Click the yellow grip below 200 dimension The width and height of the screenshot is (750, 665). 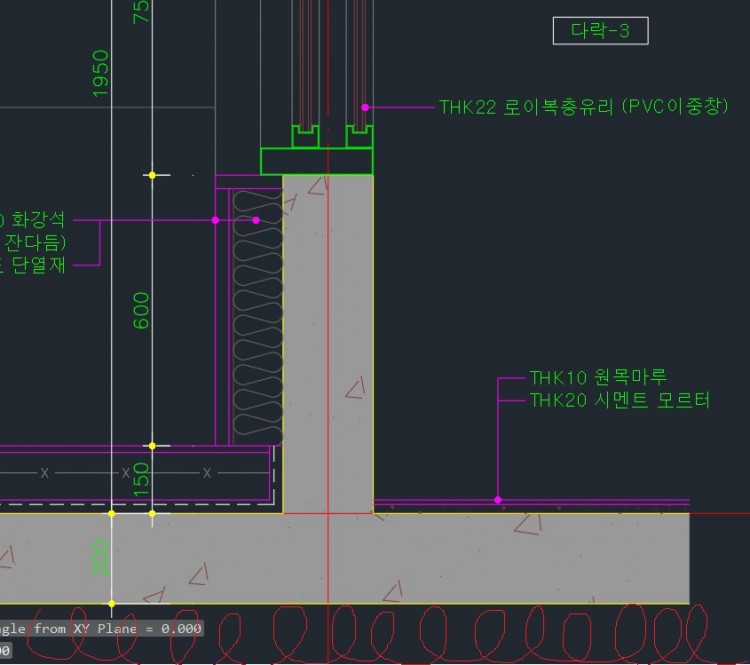(111, 604)
